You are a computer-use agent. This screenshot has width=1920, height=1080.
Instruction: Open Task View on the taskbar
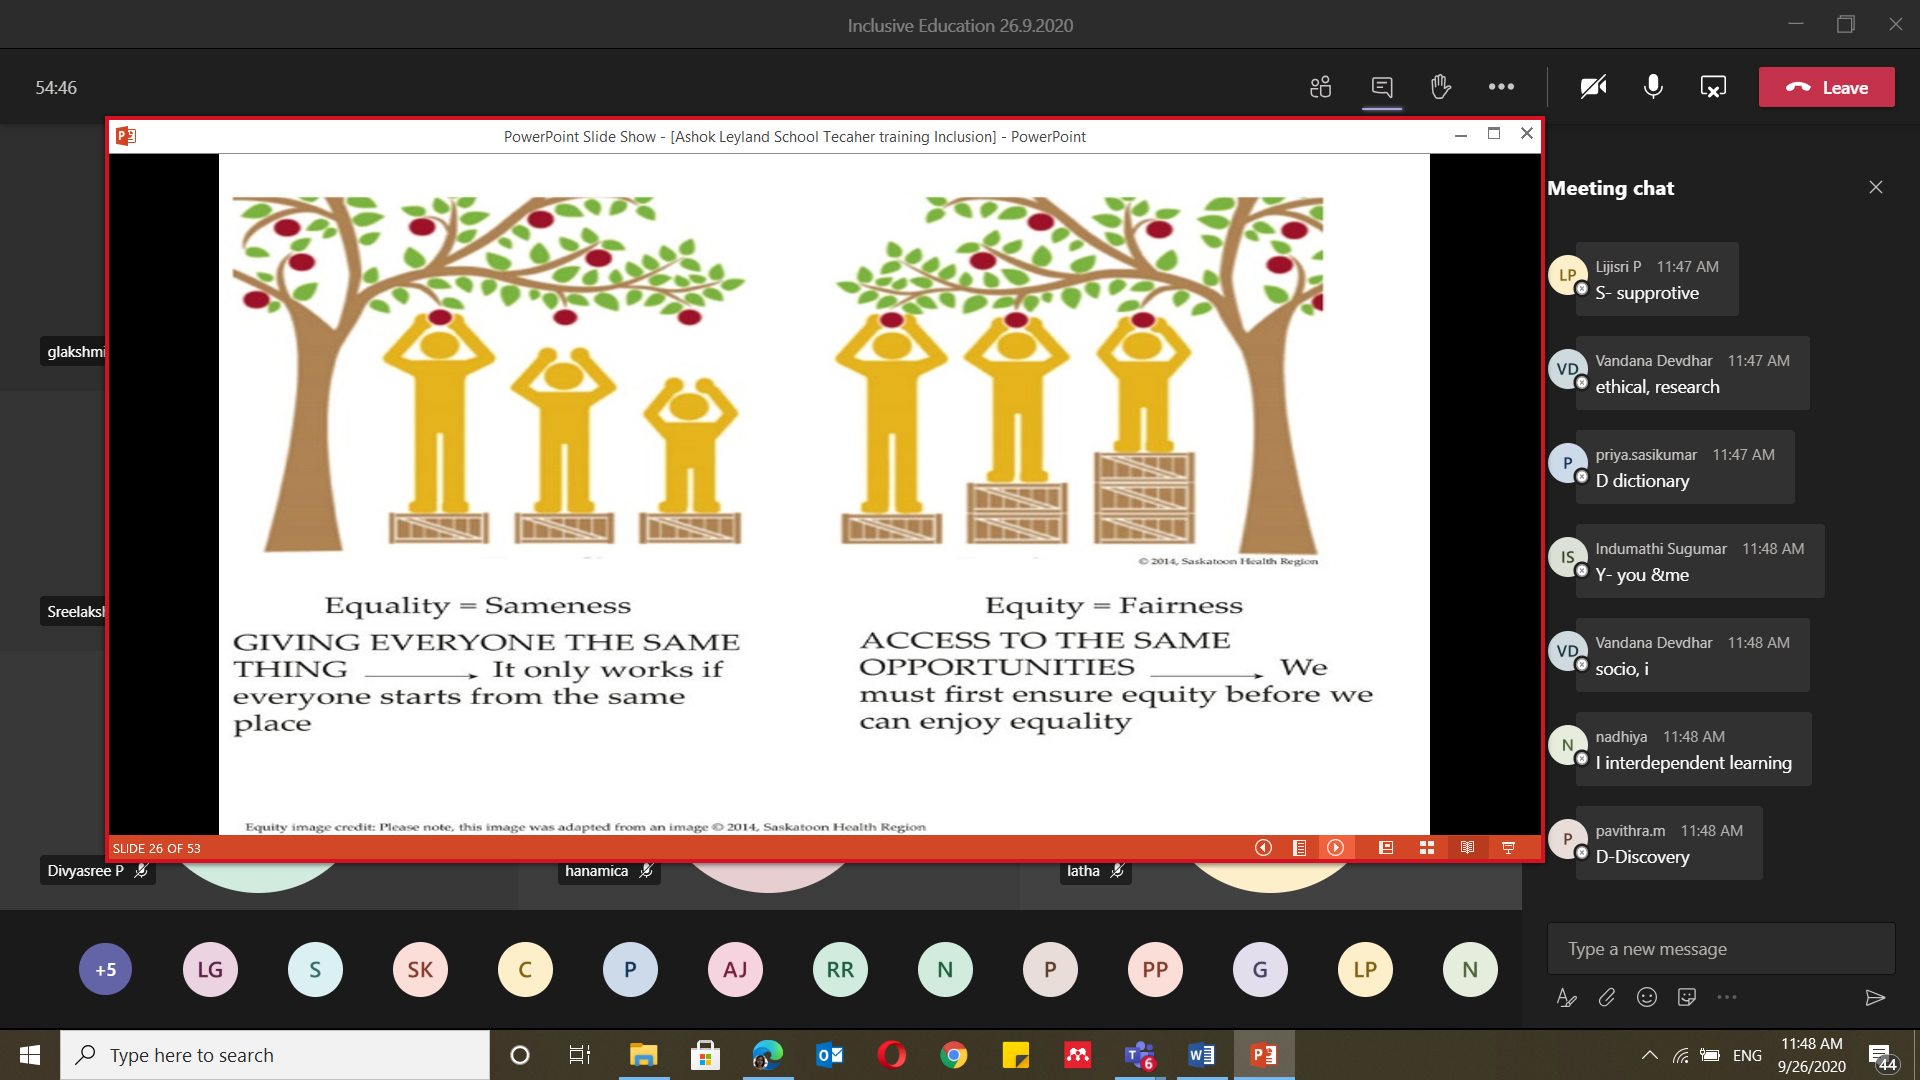[x=580, y=1055]
